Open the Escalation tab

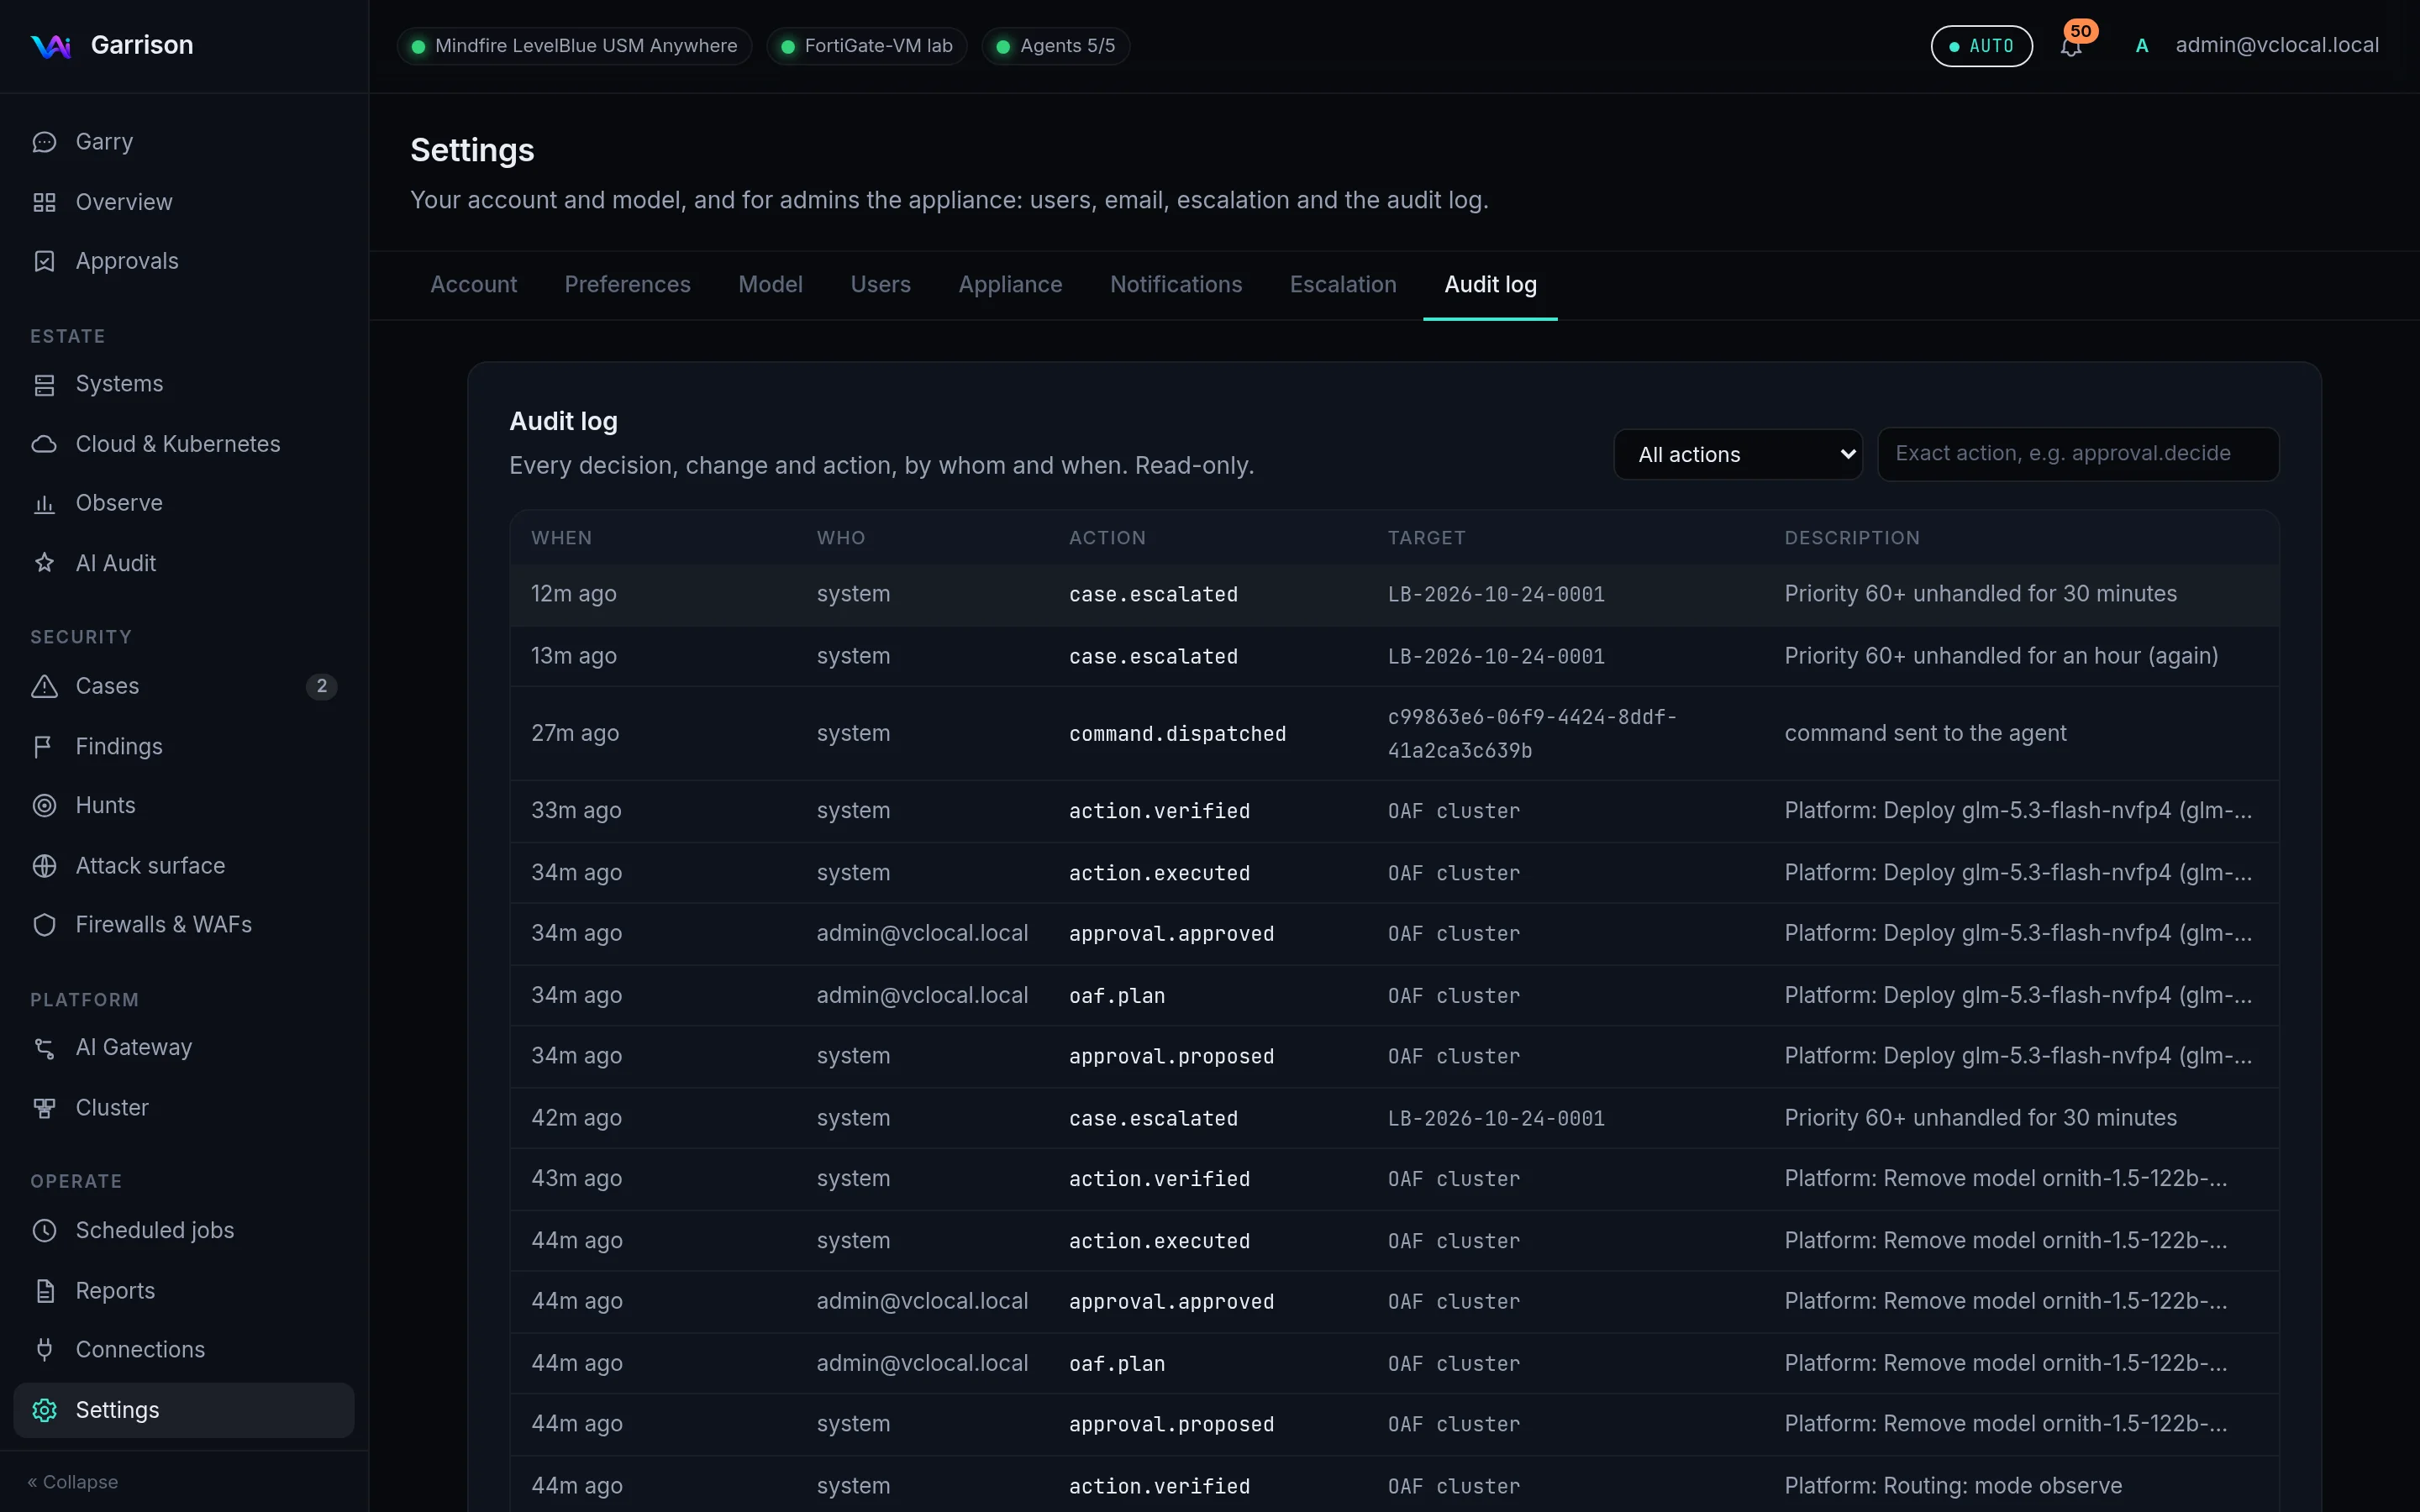point(1343,284)
